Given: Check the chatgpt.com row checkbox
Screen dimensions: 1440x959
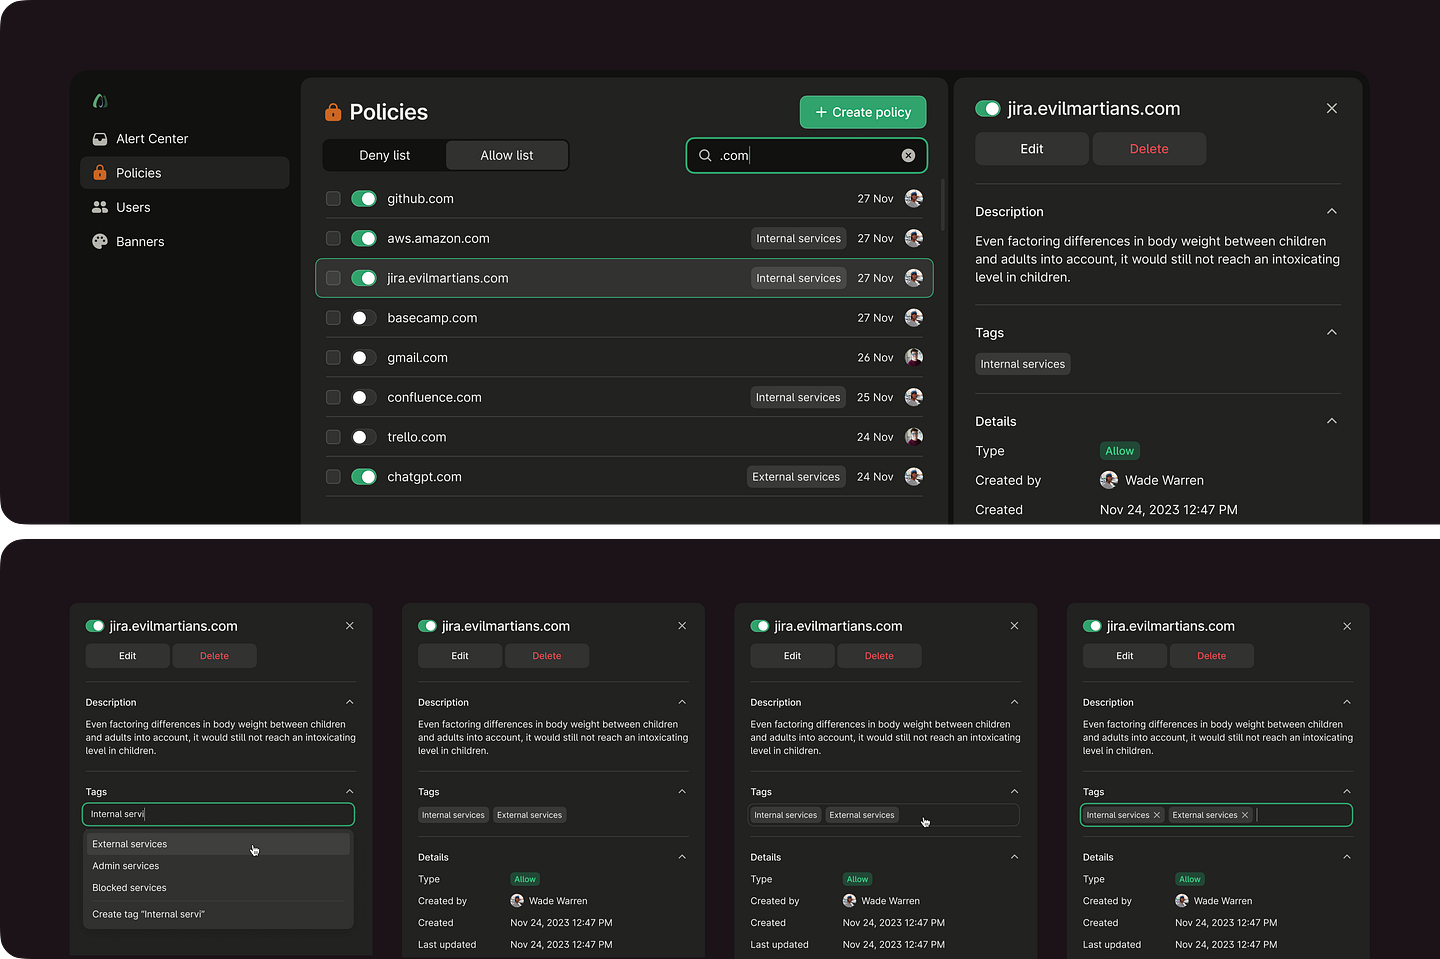Looking at the screenshot, I should point(333,477).
